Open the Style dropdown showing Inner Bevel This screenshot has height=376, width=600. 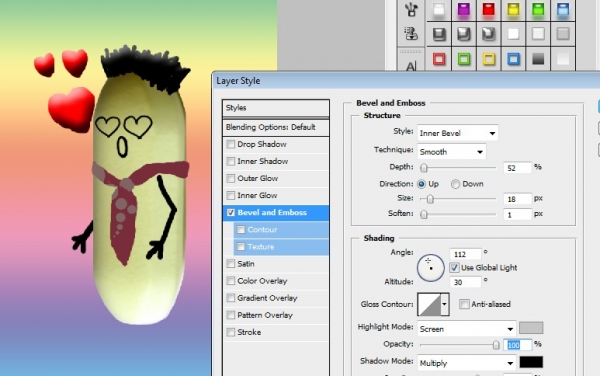(x=458, y=133)
